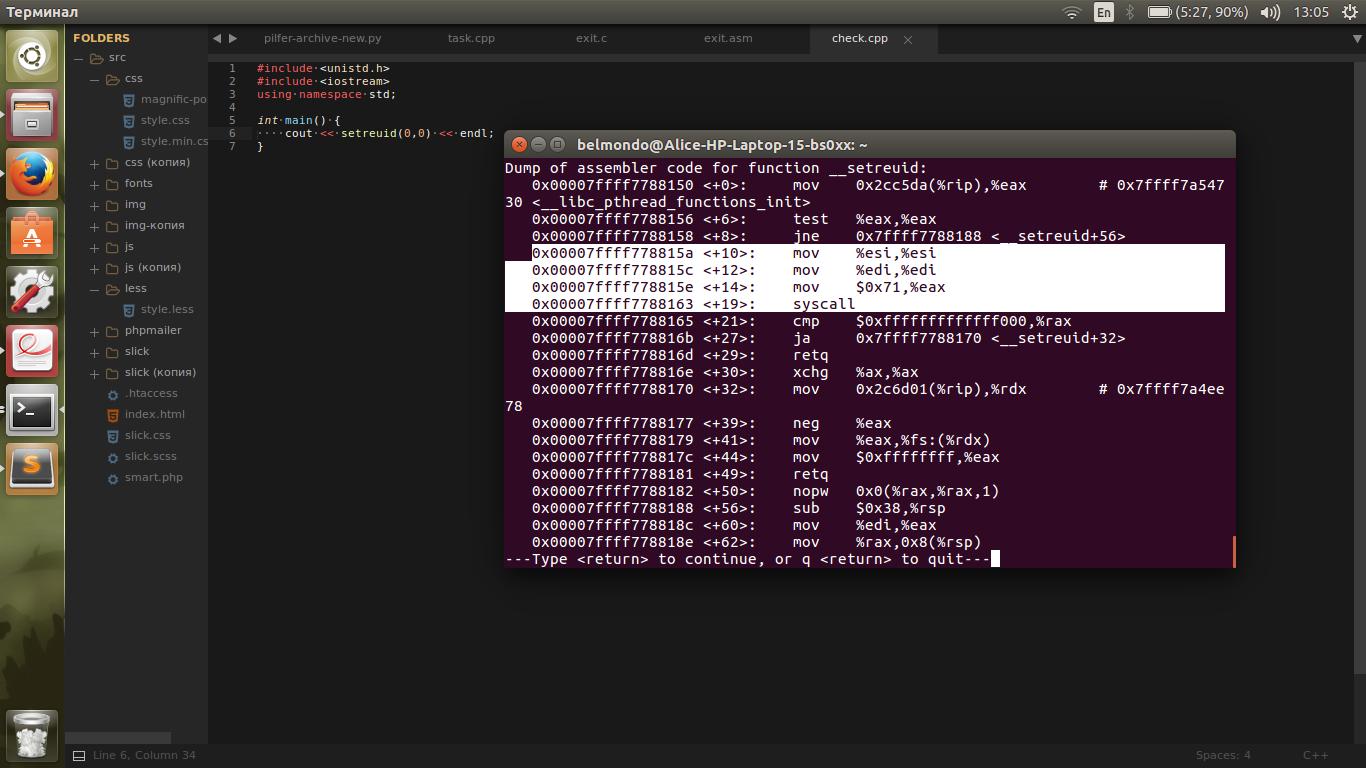Click tab-history back arrow in Sublime
Viewport: 1366px width, 768px height.
click(217, 38)
